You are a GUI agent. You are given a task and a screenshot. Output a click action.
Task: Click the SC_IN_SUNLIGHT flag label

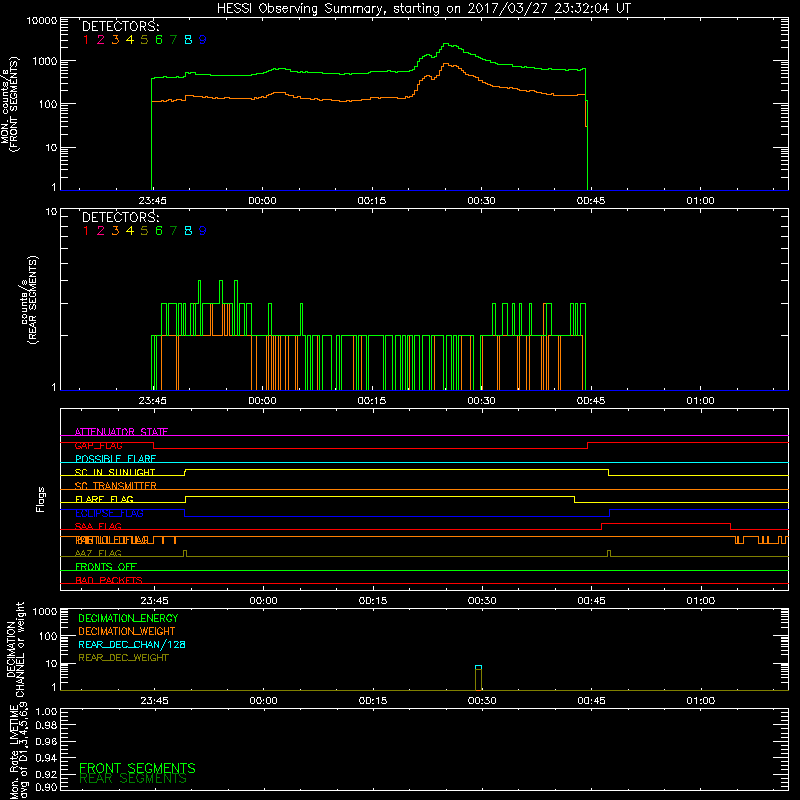coord(115,472)
